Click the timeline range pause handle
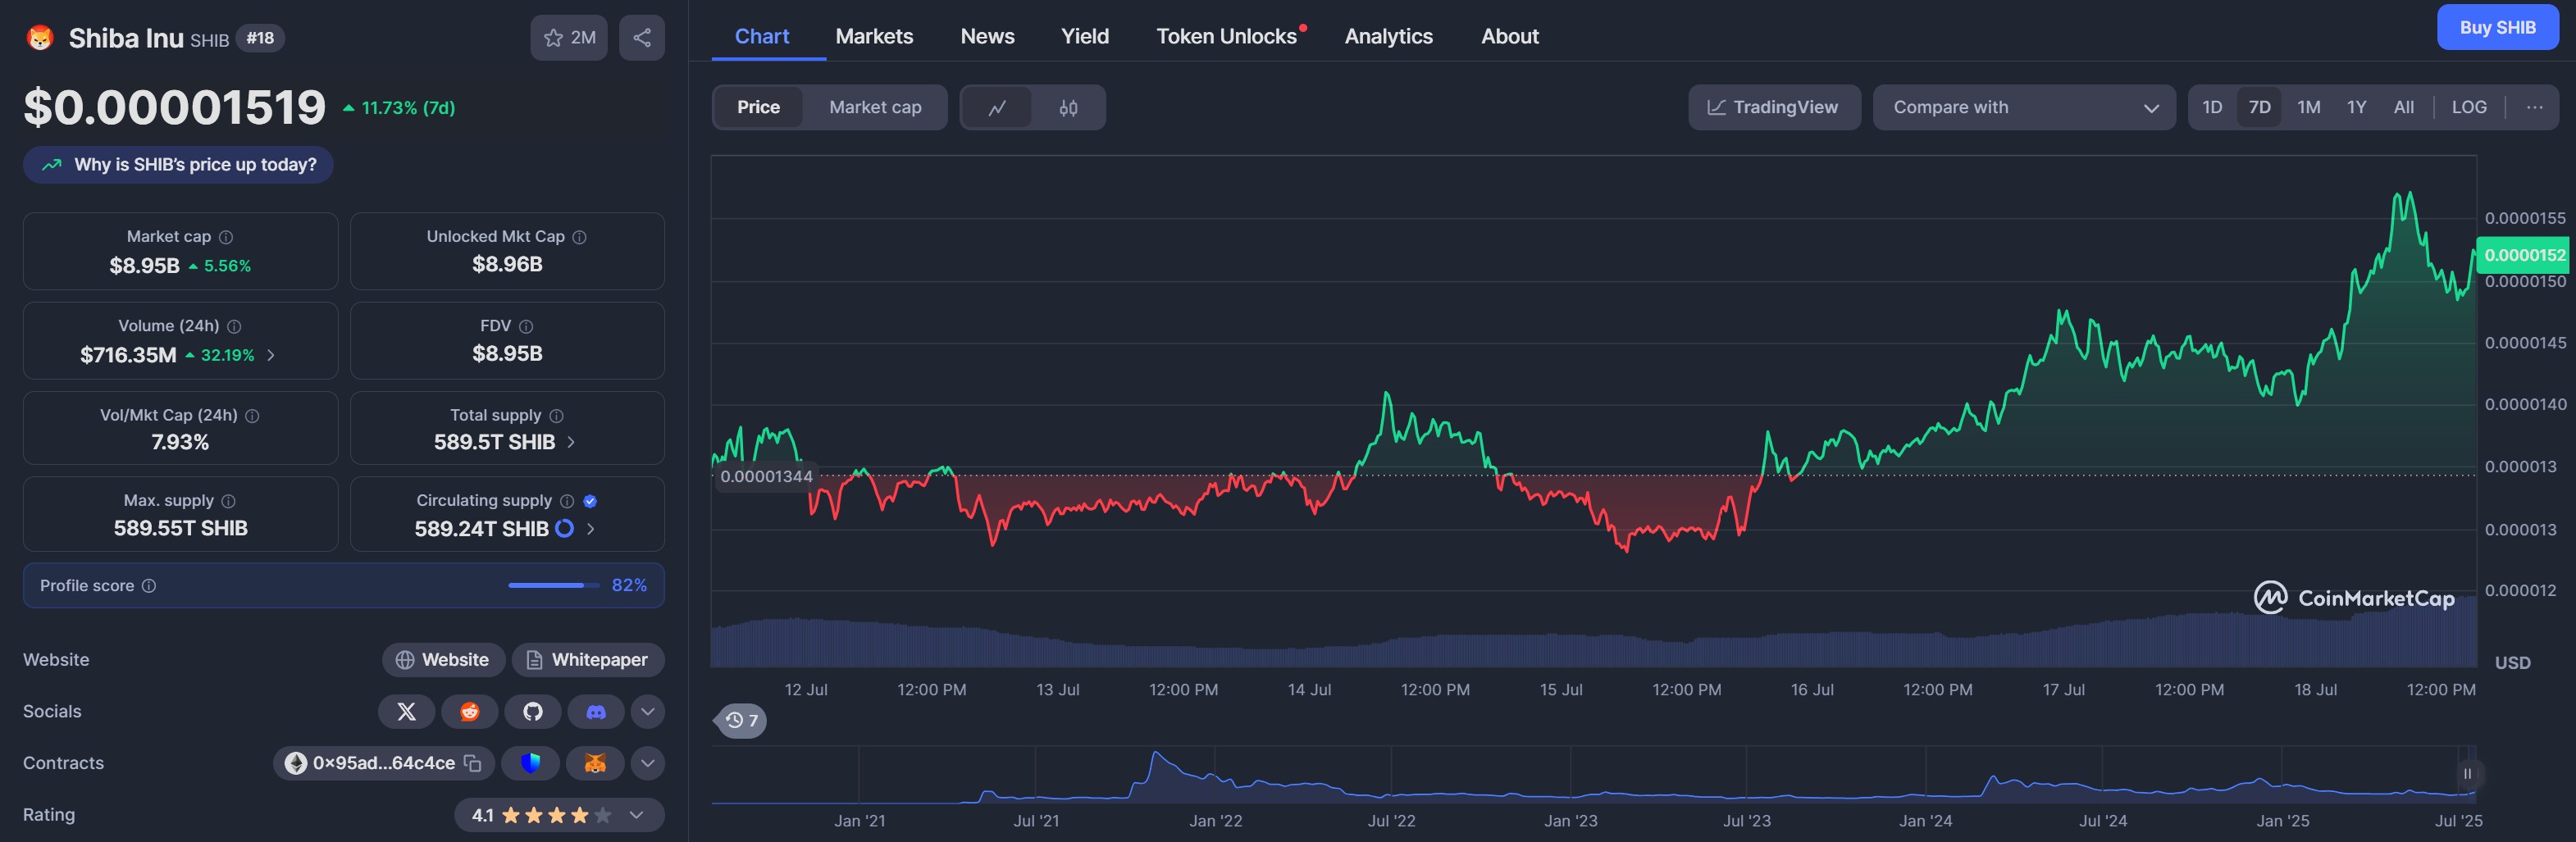This screenshot has height=842, width=2576. pyautogui.click(x=2467, y=774)
